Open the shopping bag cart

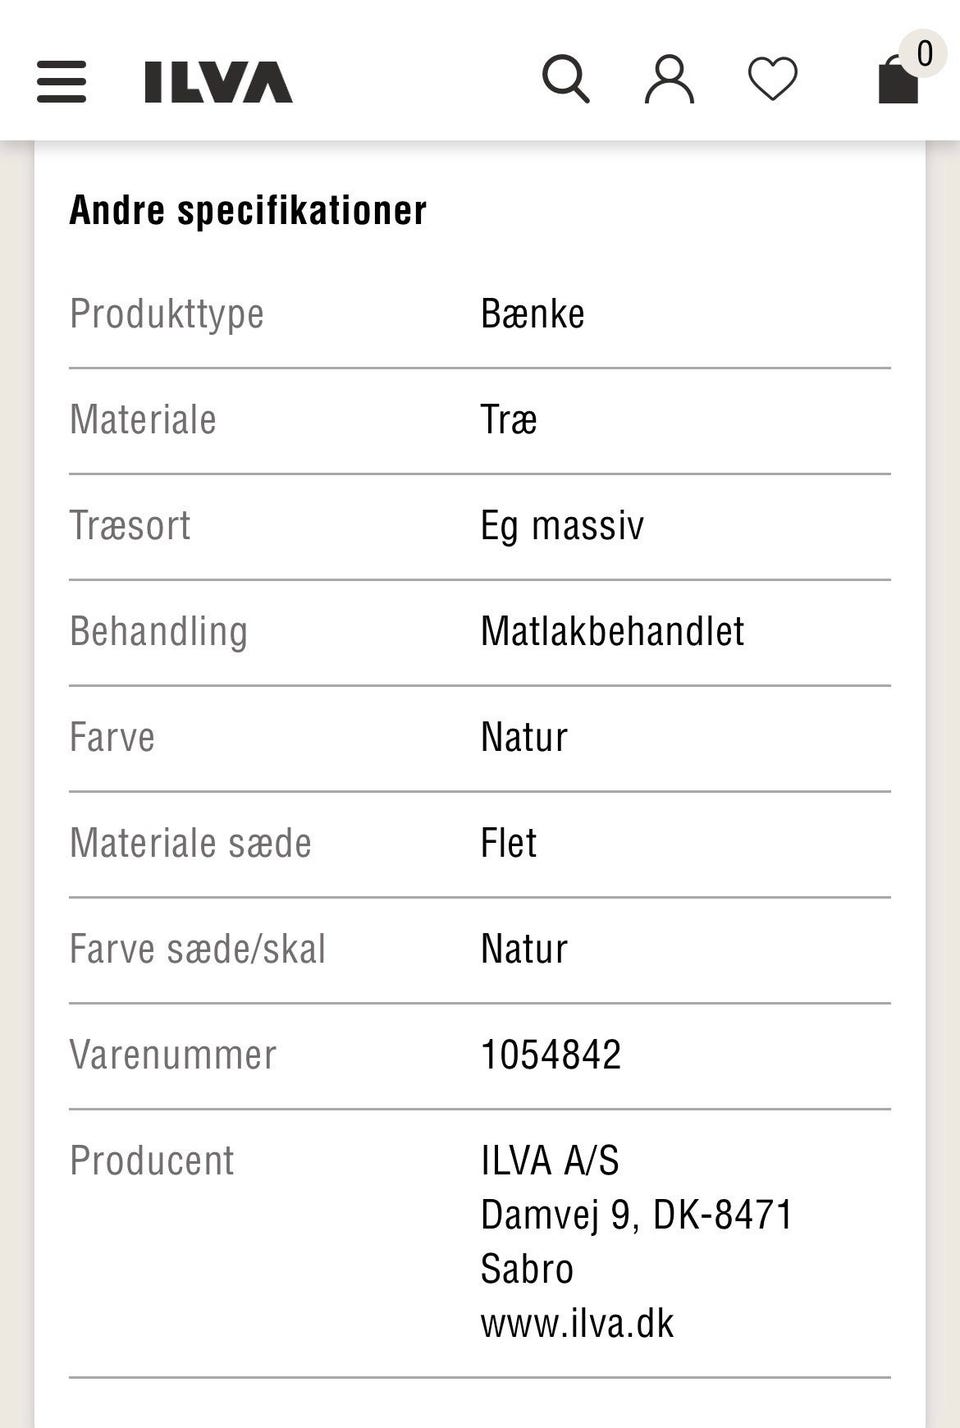(897, 82)
